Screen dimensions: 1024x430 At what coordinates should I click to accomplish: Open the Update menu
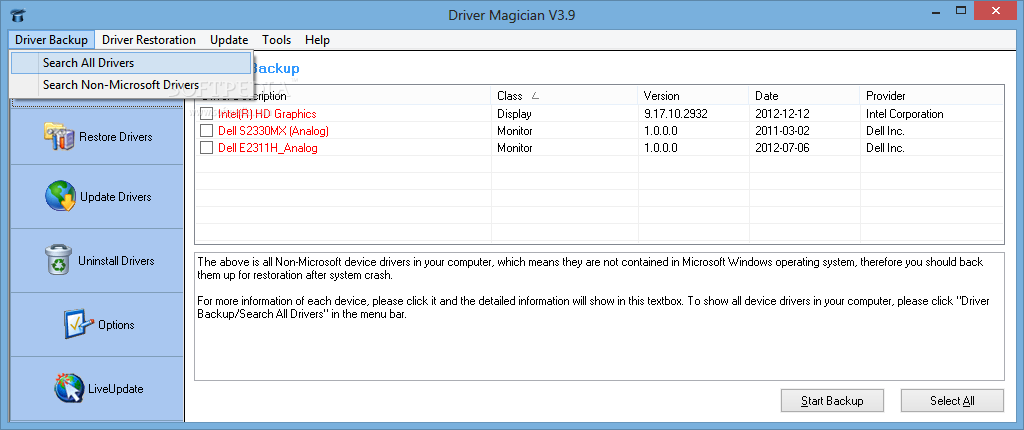click(x=229, y=40)
